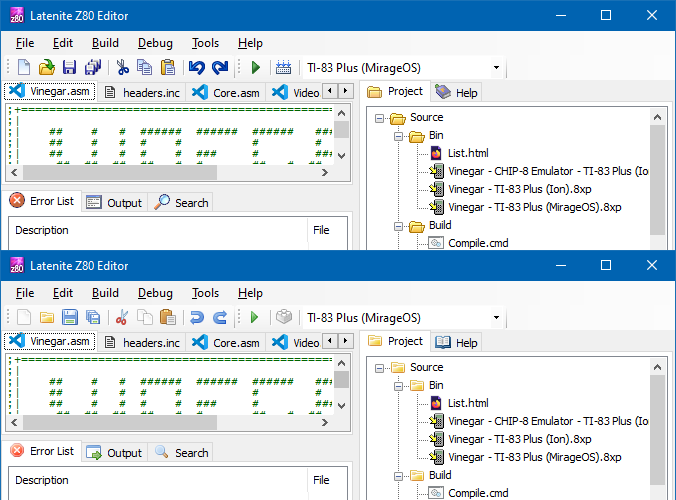The height and width of the screenshot is (500, 676).
Task: Open TI-83 Plus dropdown in bottom window
Action: pos(496,318)
